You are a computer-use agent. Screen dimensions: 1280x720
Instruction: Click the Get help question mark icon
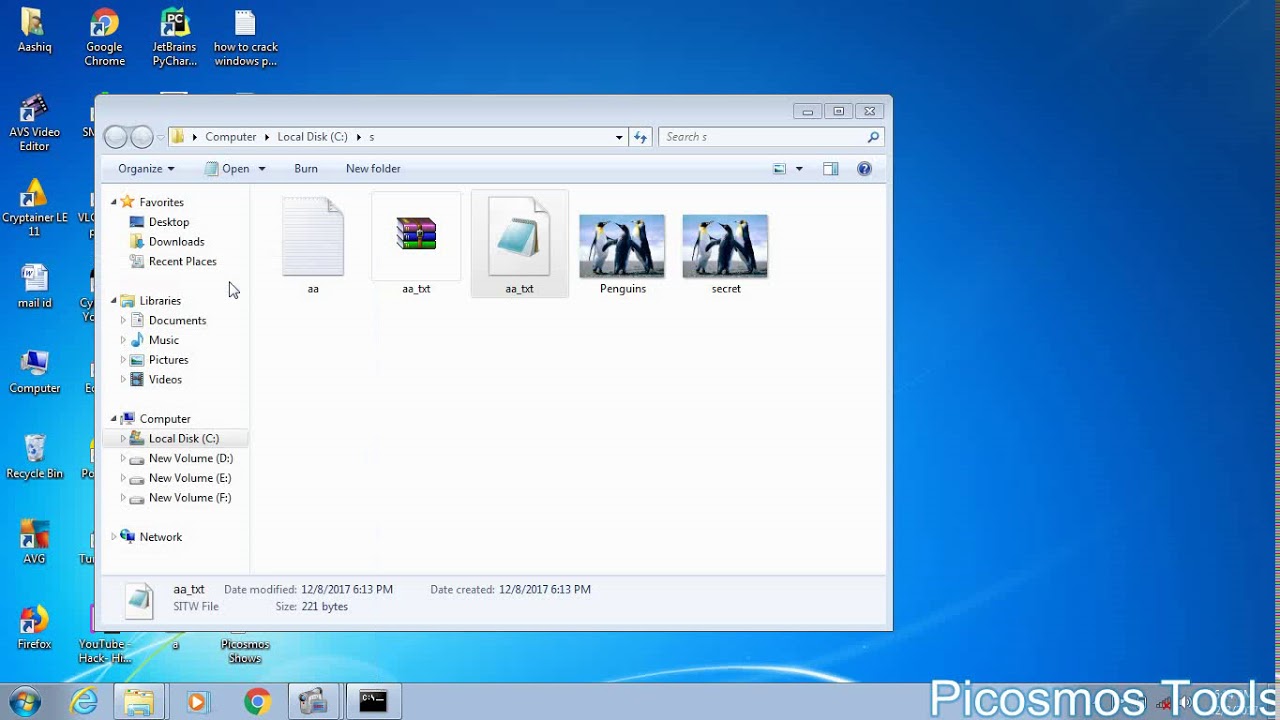coord(864,169)
